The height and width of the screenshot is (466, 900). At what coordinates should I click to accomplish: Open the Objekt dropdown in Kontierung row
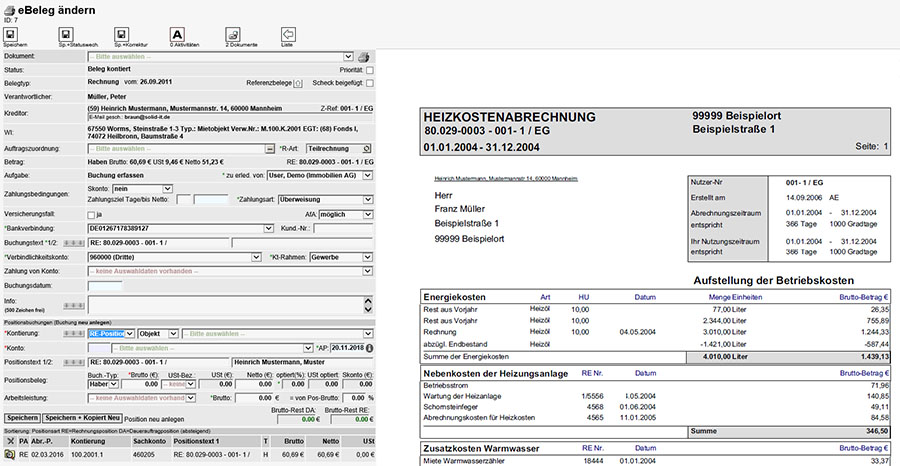(158, 333)
